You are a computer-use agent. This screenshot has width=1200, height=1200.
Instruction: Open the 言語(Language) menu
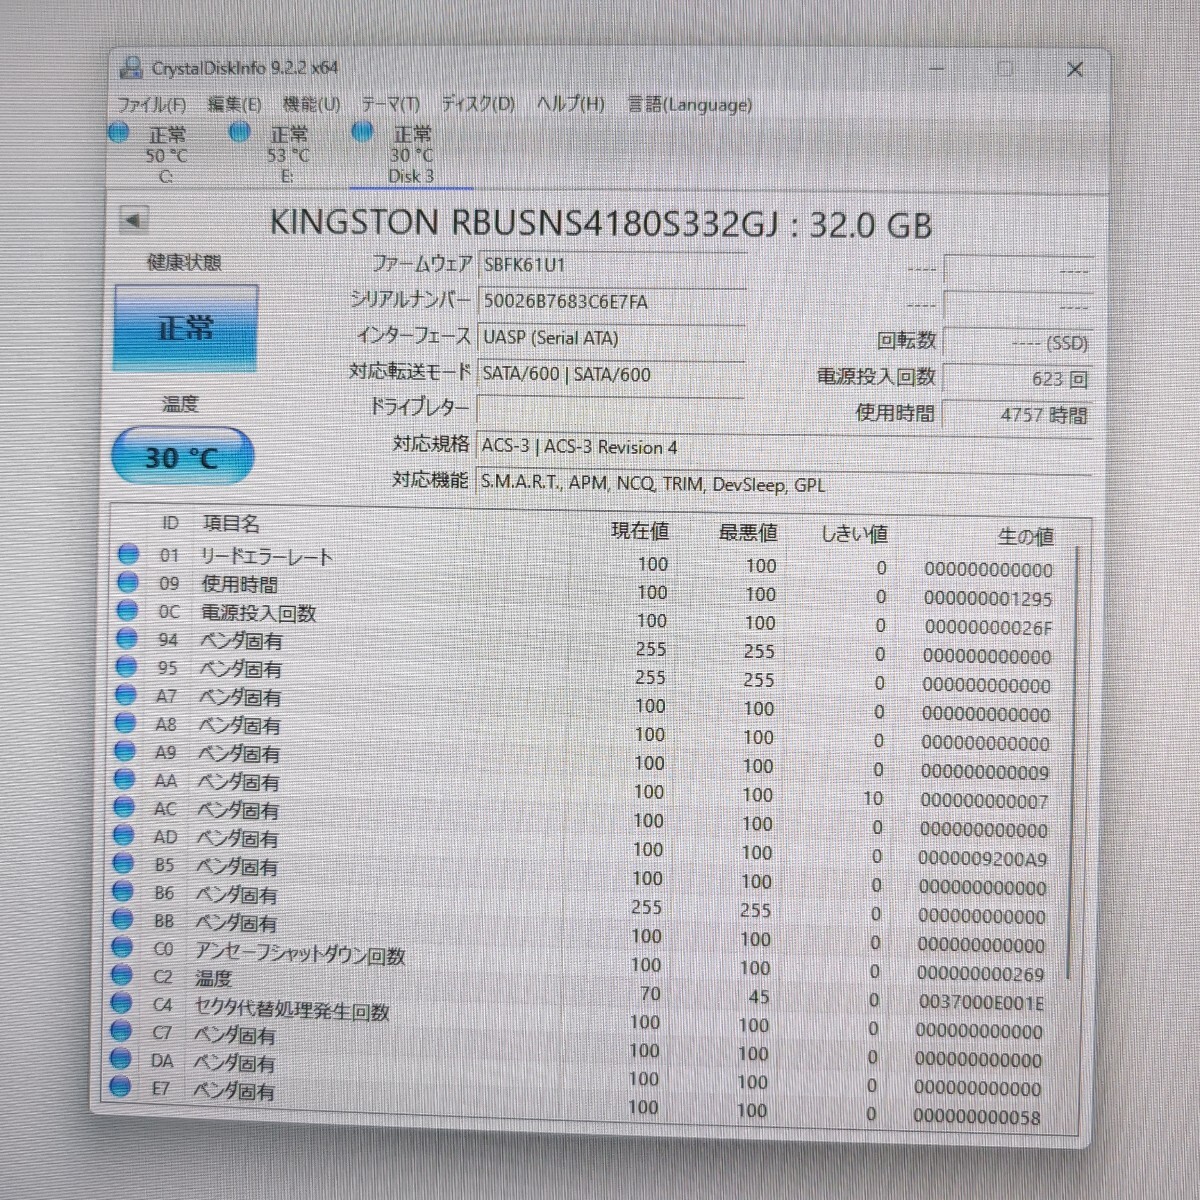coord(690,104)
